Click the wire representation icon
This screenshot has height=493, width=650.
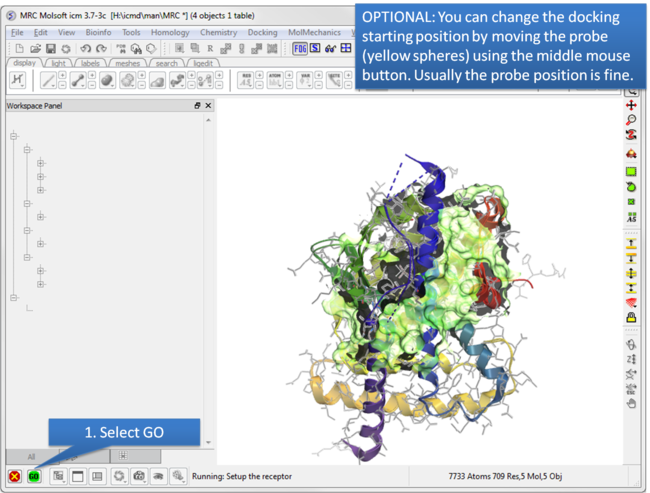[48, 80]
